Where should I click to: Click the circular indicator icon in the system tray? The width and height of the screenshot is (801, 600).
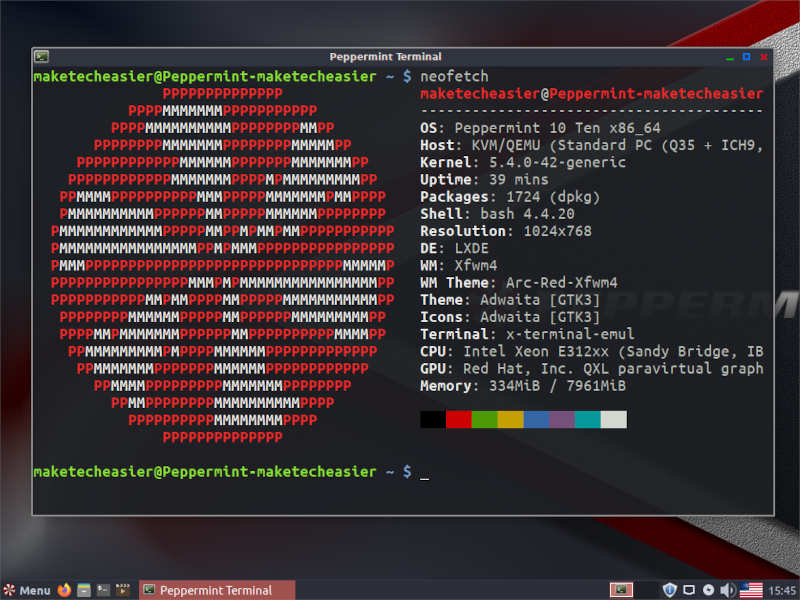(708, 590)
